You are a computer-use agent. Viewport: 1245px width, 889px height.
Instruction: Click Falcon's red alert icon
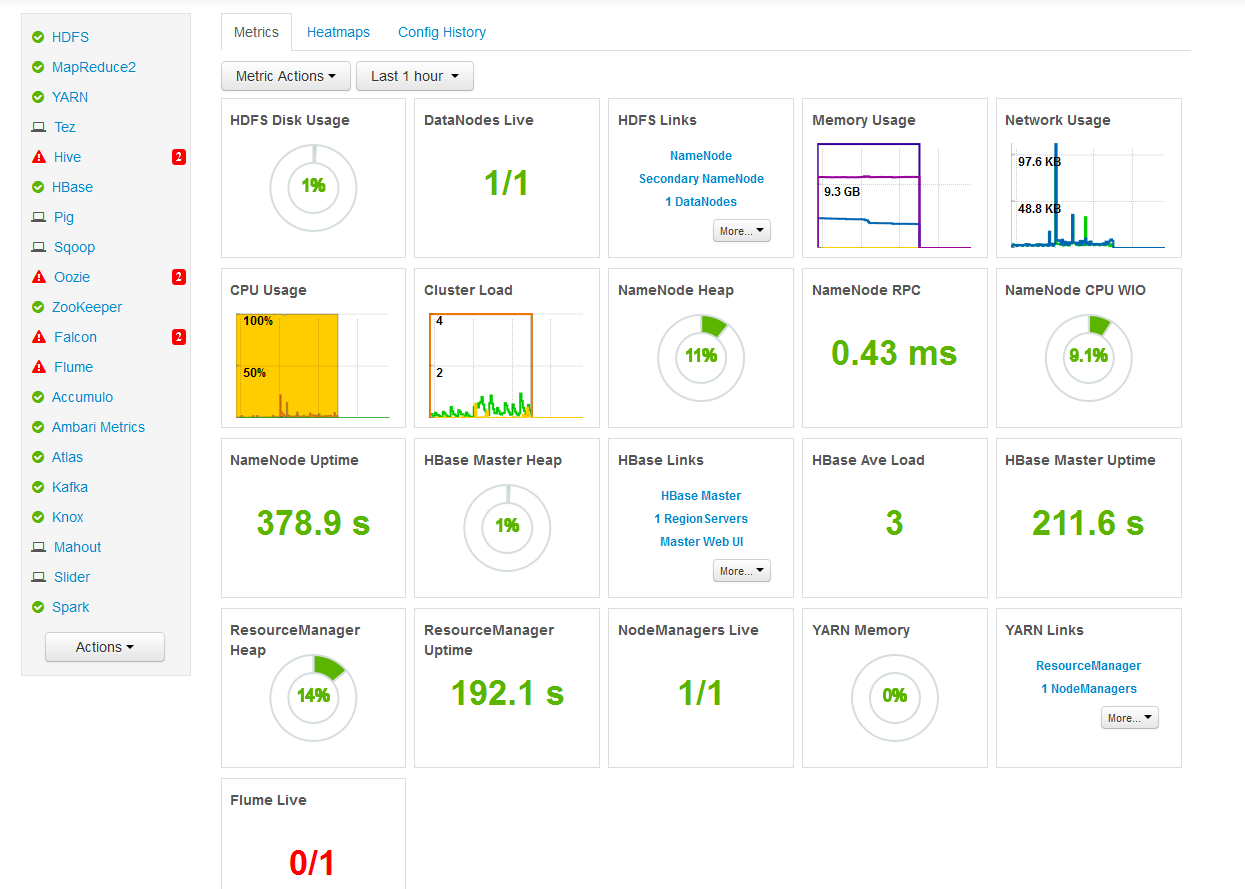[37, 337]
